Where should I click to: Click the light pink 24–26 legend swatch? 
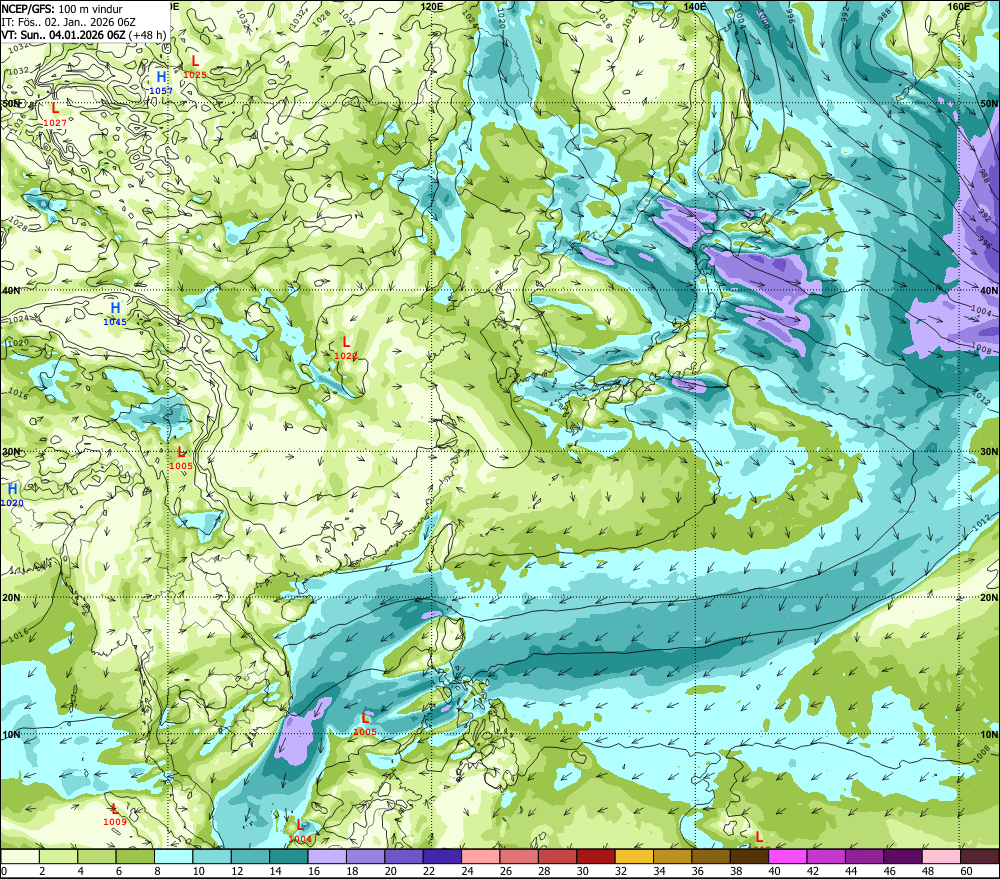point(480,856)
